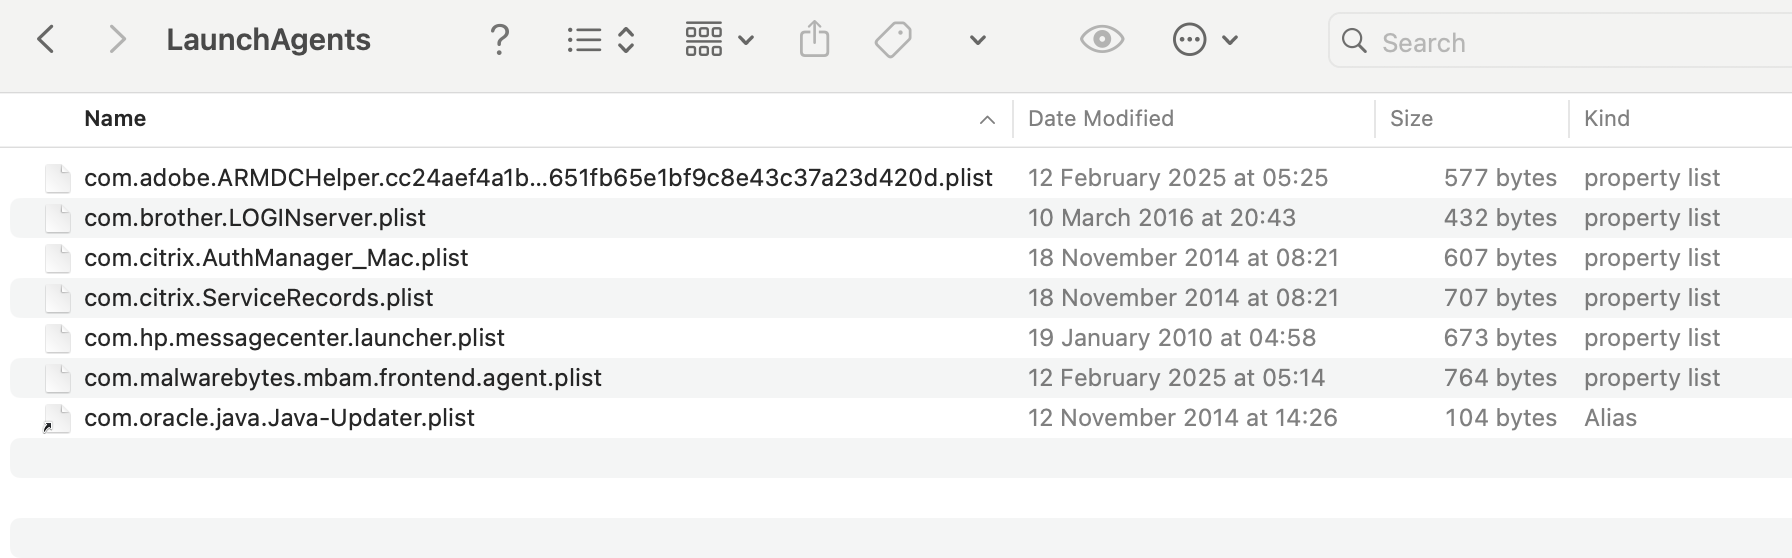The image size is (1792, 558).
Task: Sort by the Kind column header
Action: [1606, 119]
